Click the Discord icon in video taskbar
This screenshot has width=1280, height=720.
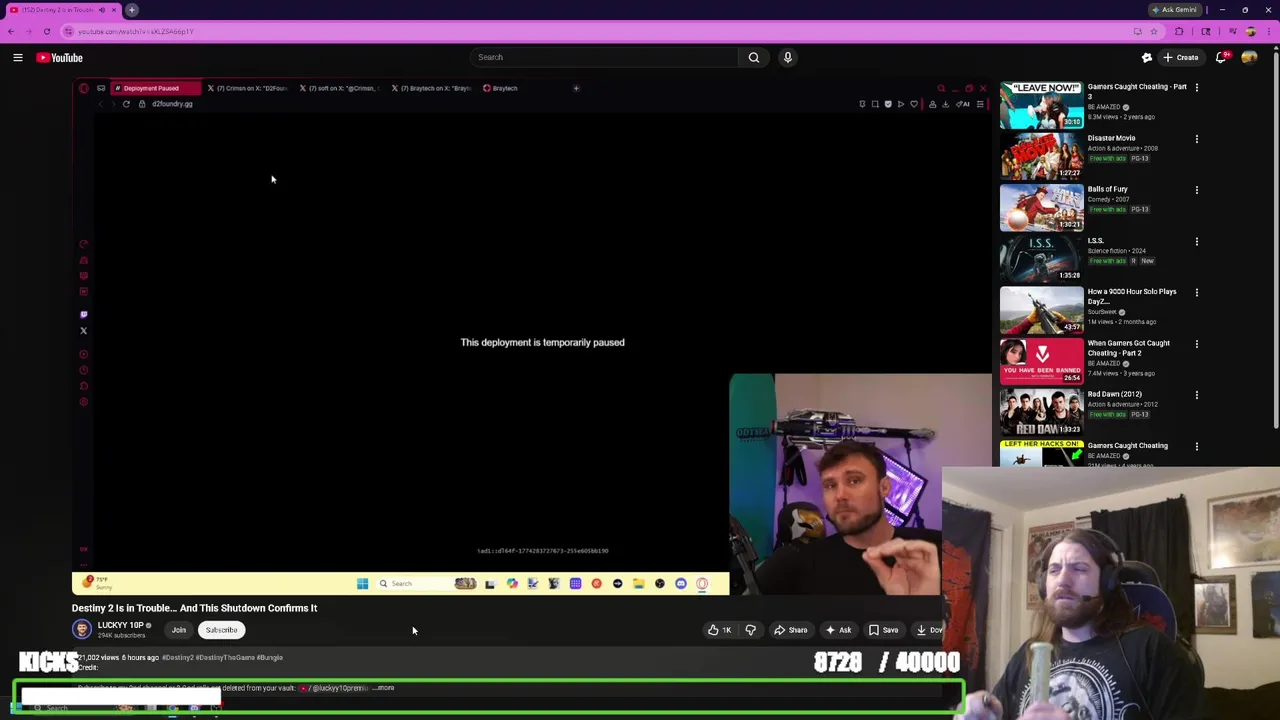point(681,584)
